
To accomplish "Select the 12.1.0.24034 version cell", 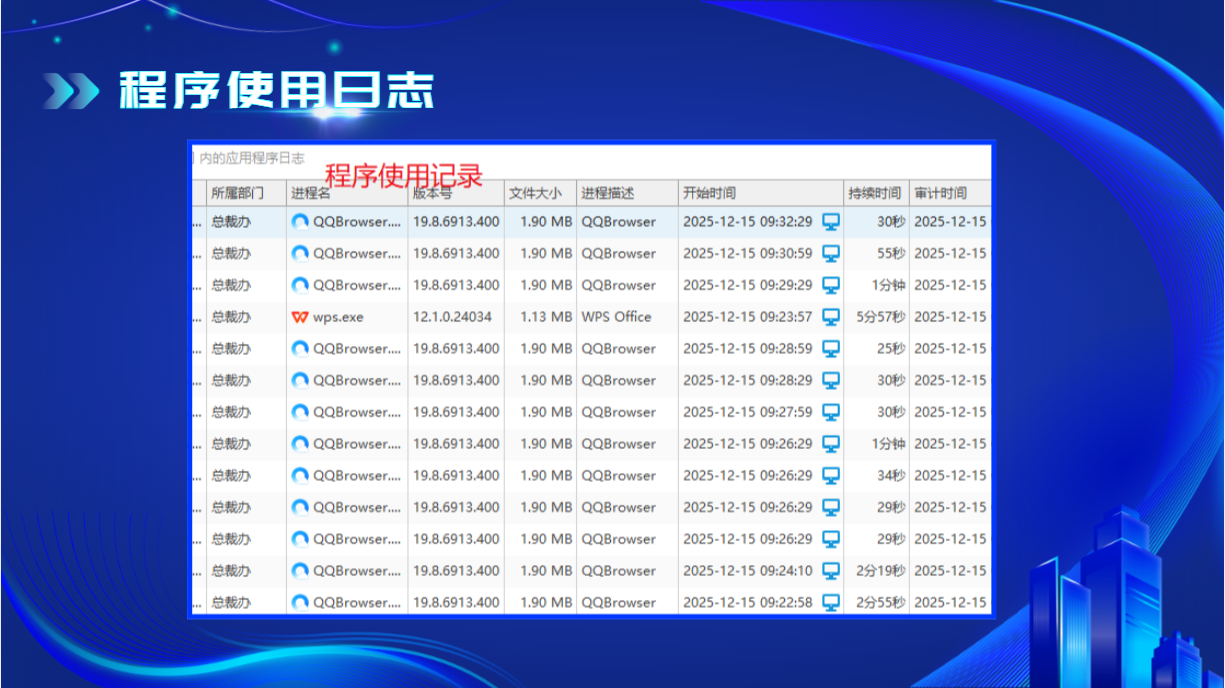I will coord(453,317).
